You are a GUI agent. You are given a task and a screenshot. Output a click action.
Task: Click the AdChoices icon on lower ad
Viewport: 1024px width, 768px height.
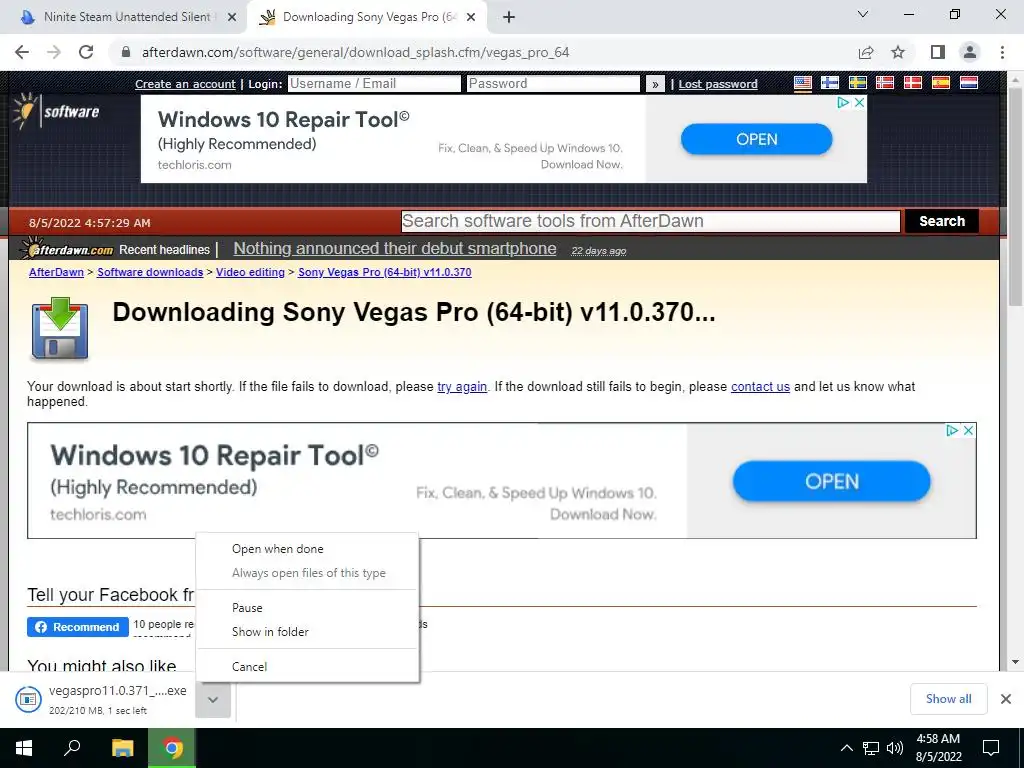(952, 430)
